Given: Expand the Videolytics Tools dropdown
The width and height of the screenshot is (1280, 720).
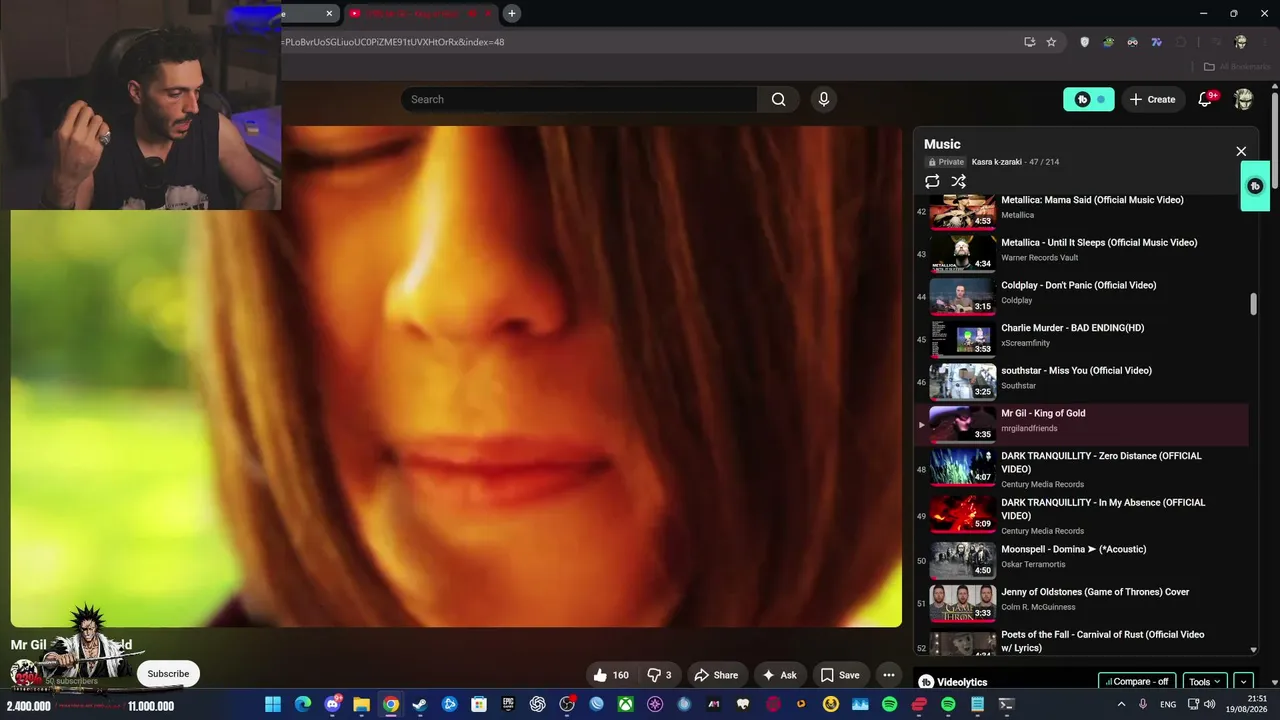Looking at the screenshot, I should tap(1205, 682).
